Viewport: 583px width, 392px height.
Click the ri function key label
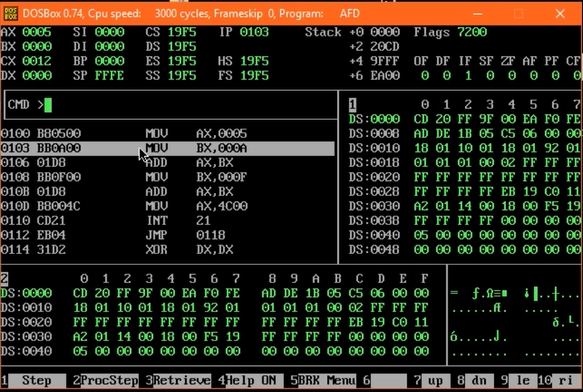click(x=566, y=380)
